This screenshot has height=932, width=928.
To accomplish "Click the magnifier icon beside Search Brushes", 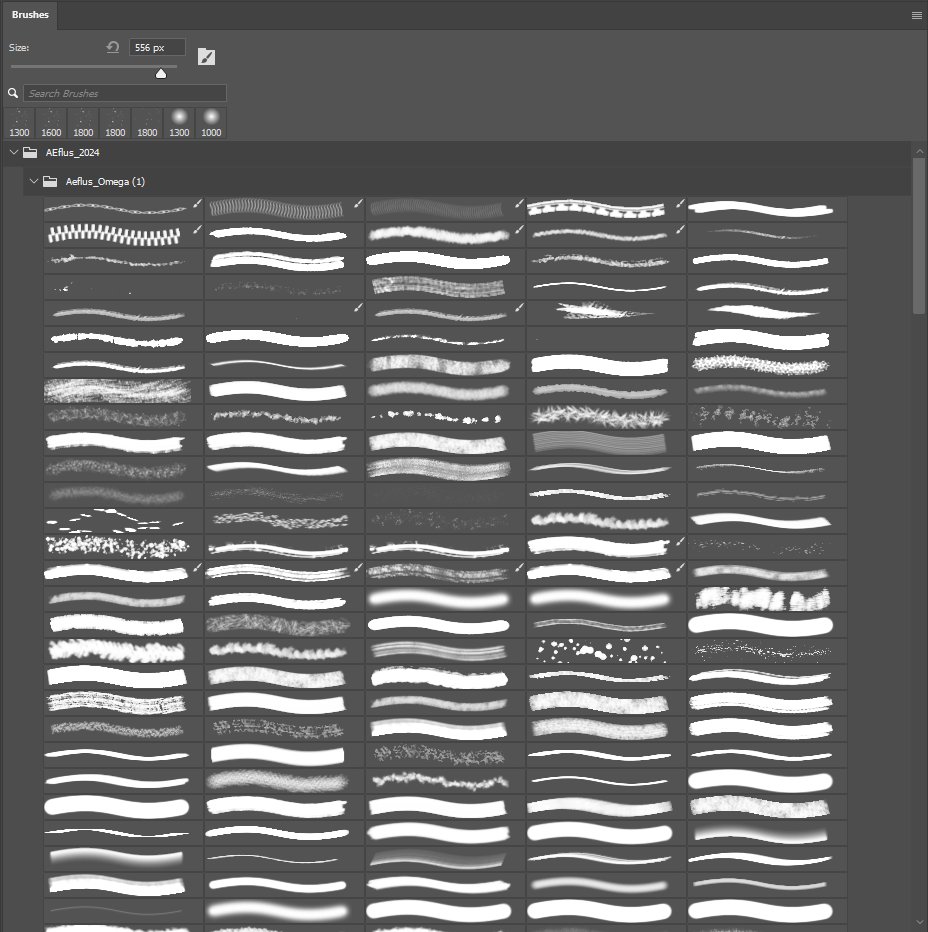I will point(13,93).
